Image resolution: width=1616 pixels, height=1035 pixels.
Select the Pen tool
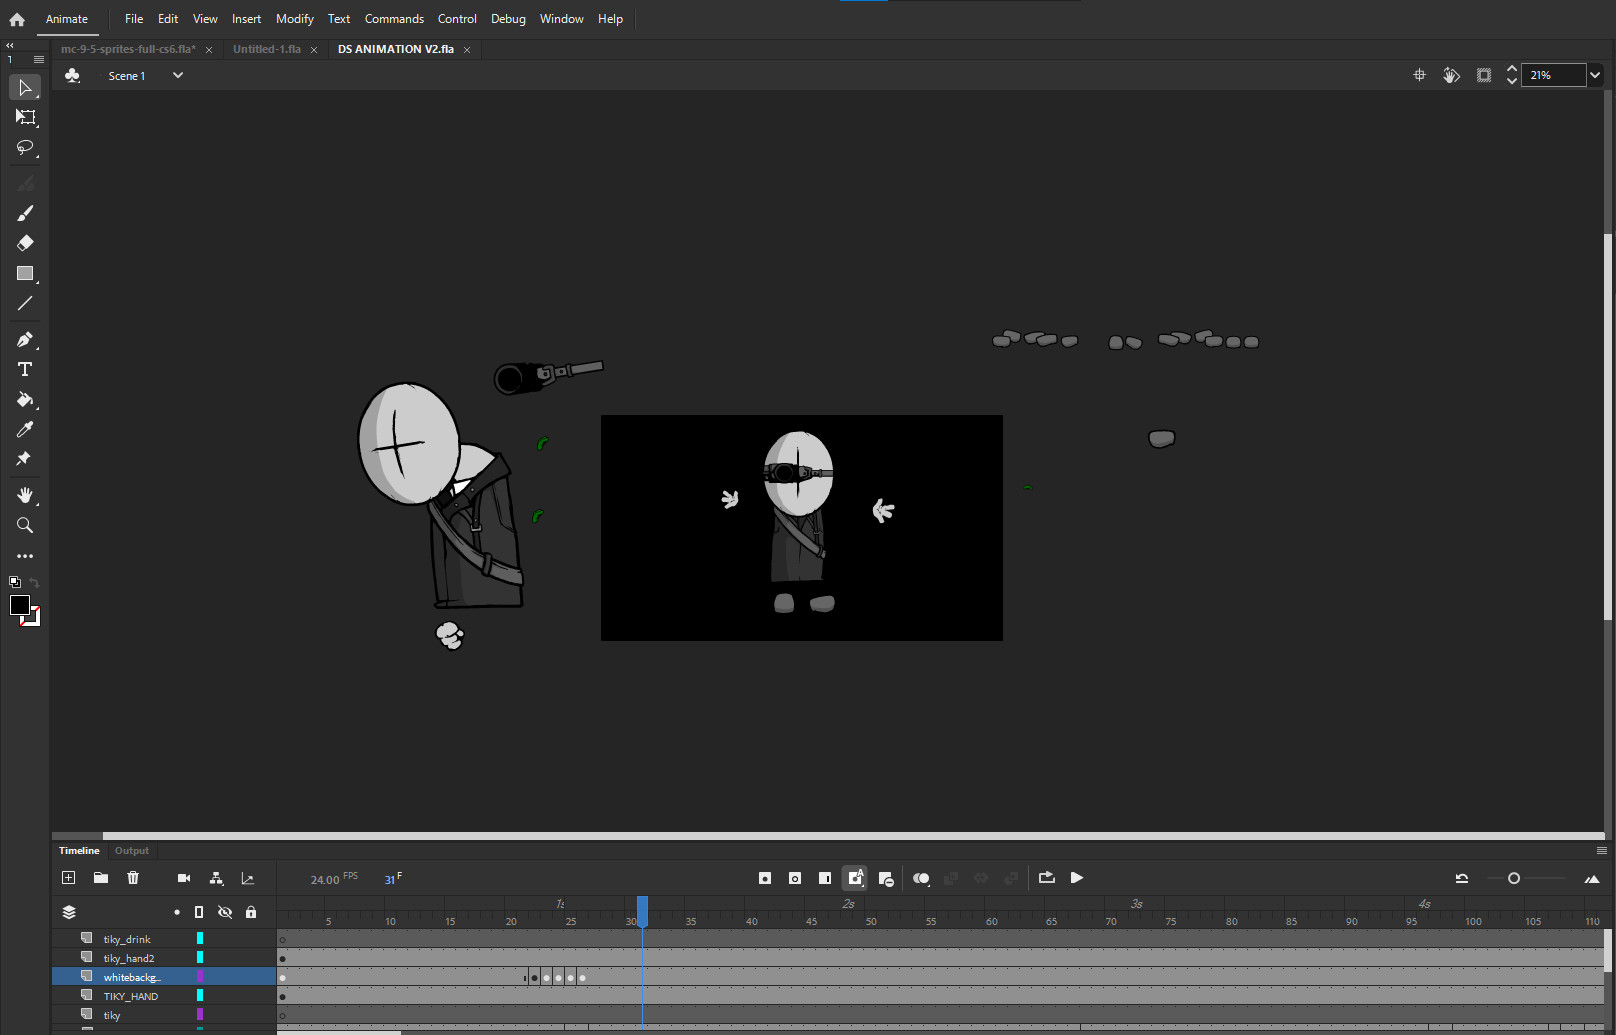tap(25, 339)
